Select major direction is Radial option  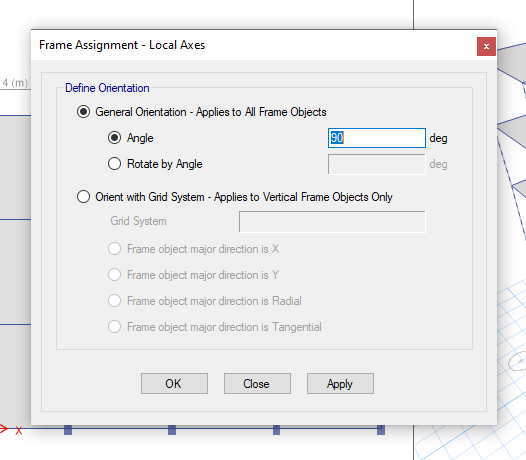[x=114, y=301]
